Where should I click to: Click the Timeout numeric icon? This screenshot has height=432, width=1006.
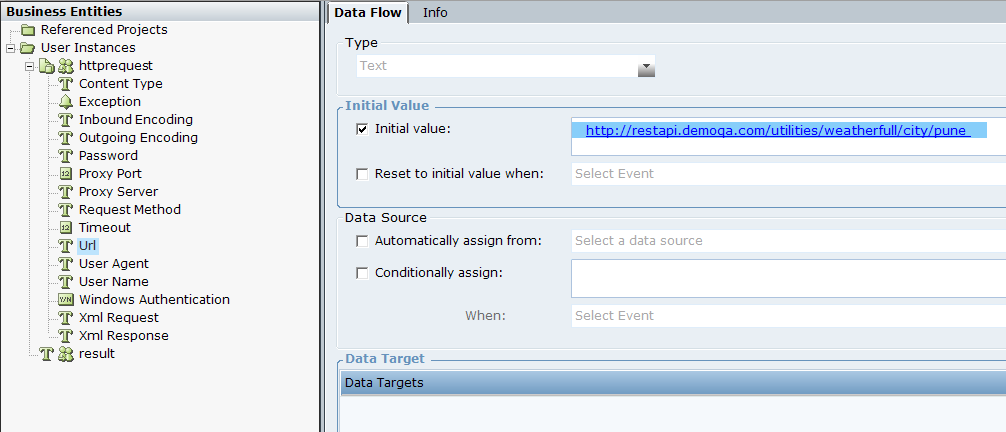[66, 228]
